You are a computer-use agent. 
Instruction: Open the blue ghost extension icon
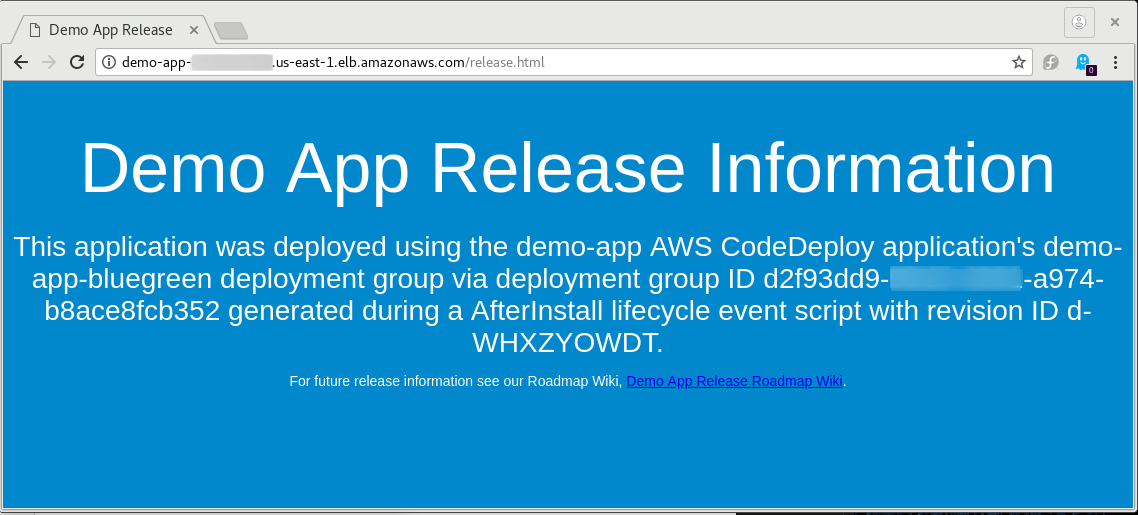click(1083, 63)
